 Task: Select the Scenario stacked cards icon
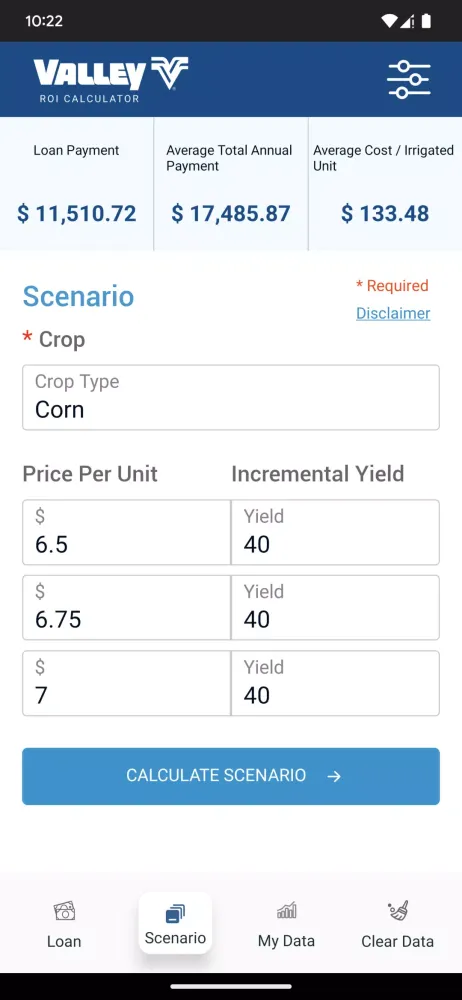pyautogui.click(x=175, y=914)
